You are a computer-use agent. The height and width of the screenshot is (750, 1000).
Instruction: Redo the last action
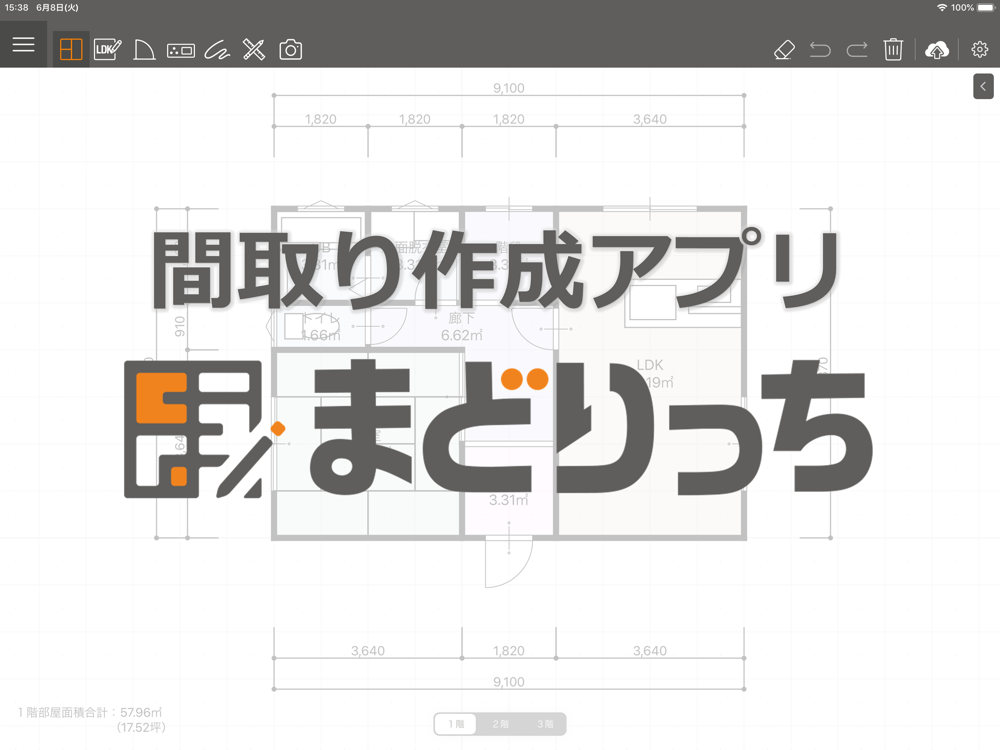tap(857, 50)
